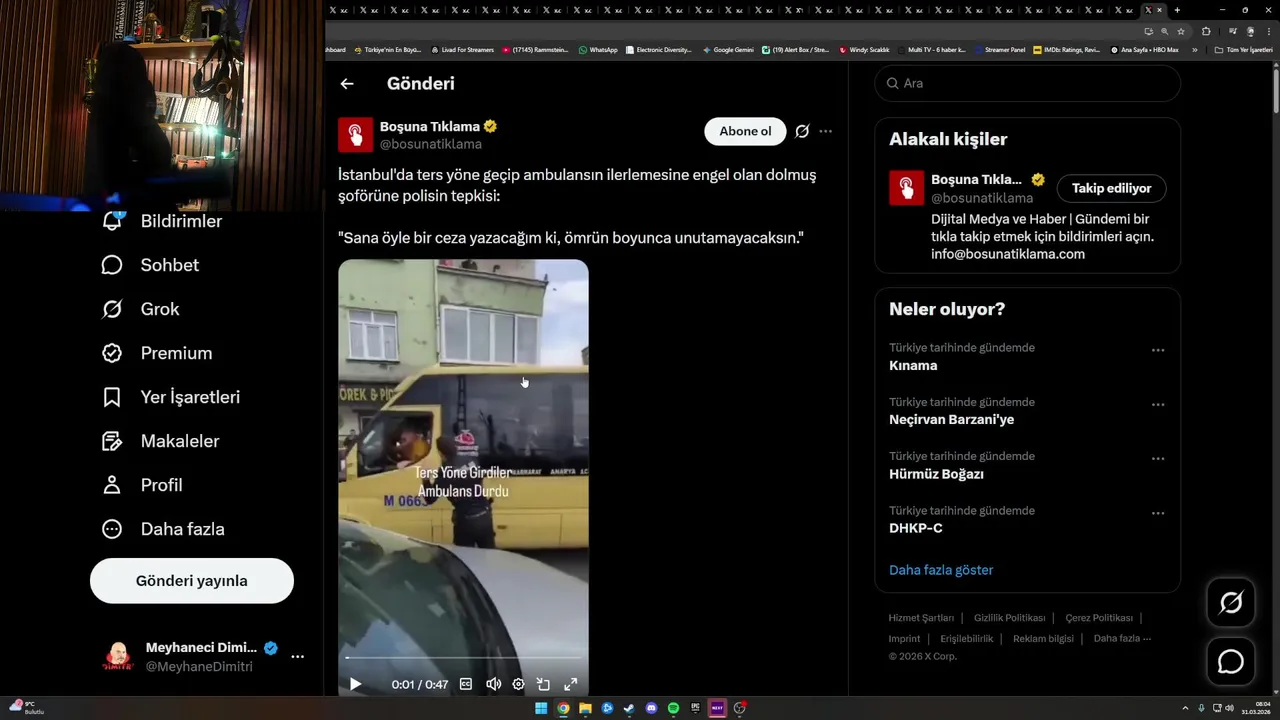The height and width of the screenshot is (720, 1280).
Task: Open Sohbet in the left sidebar
Action: (x=150, y=265)
